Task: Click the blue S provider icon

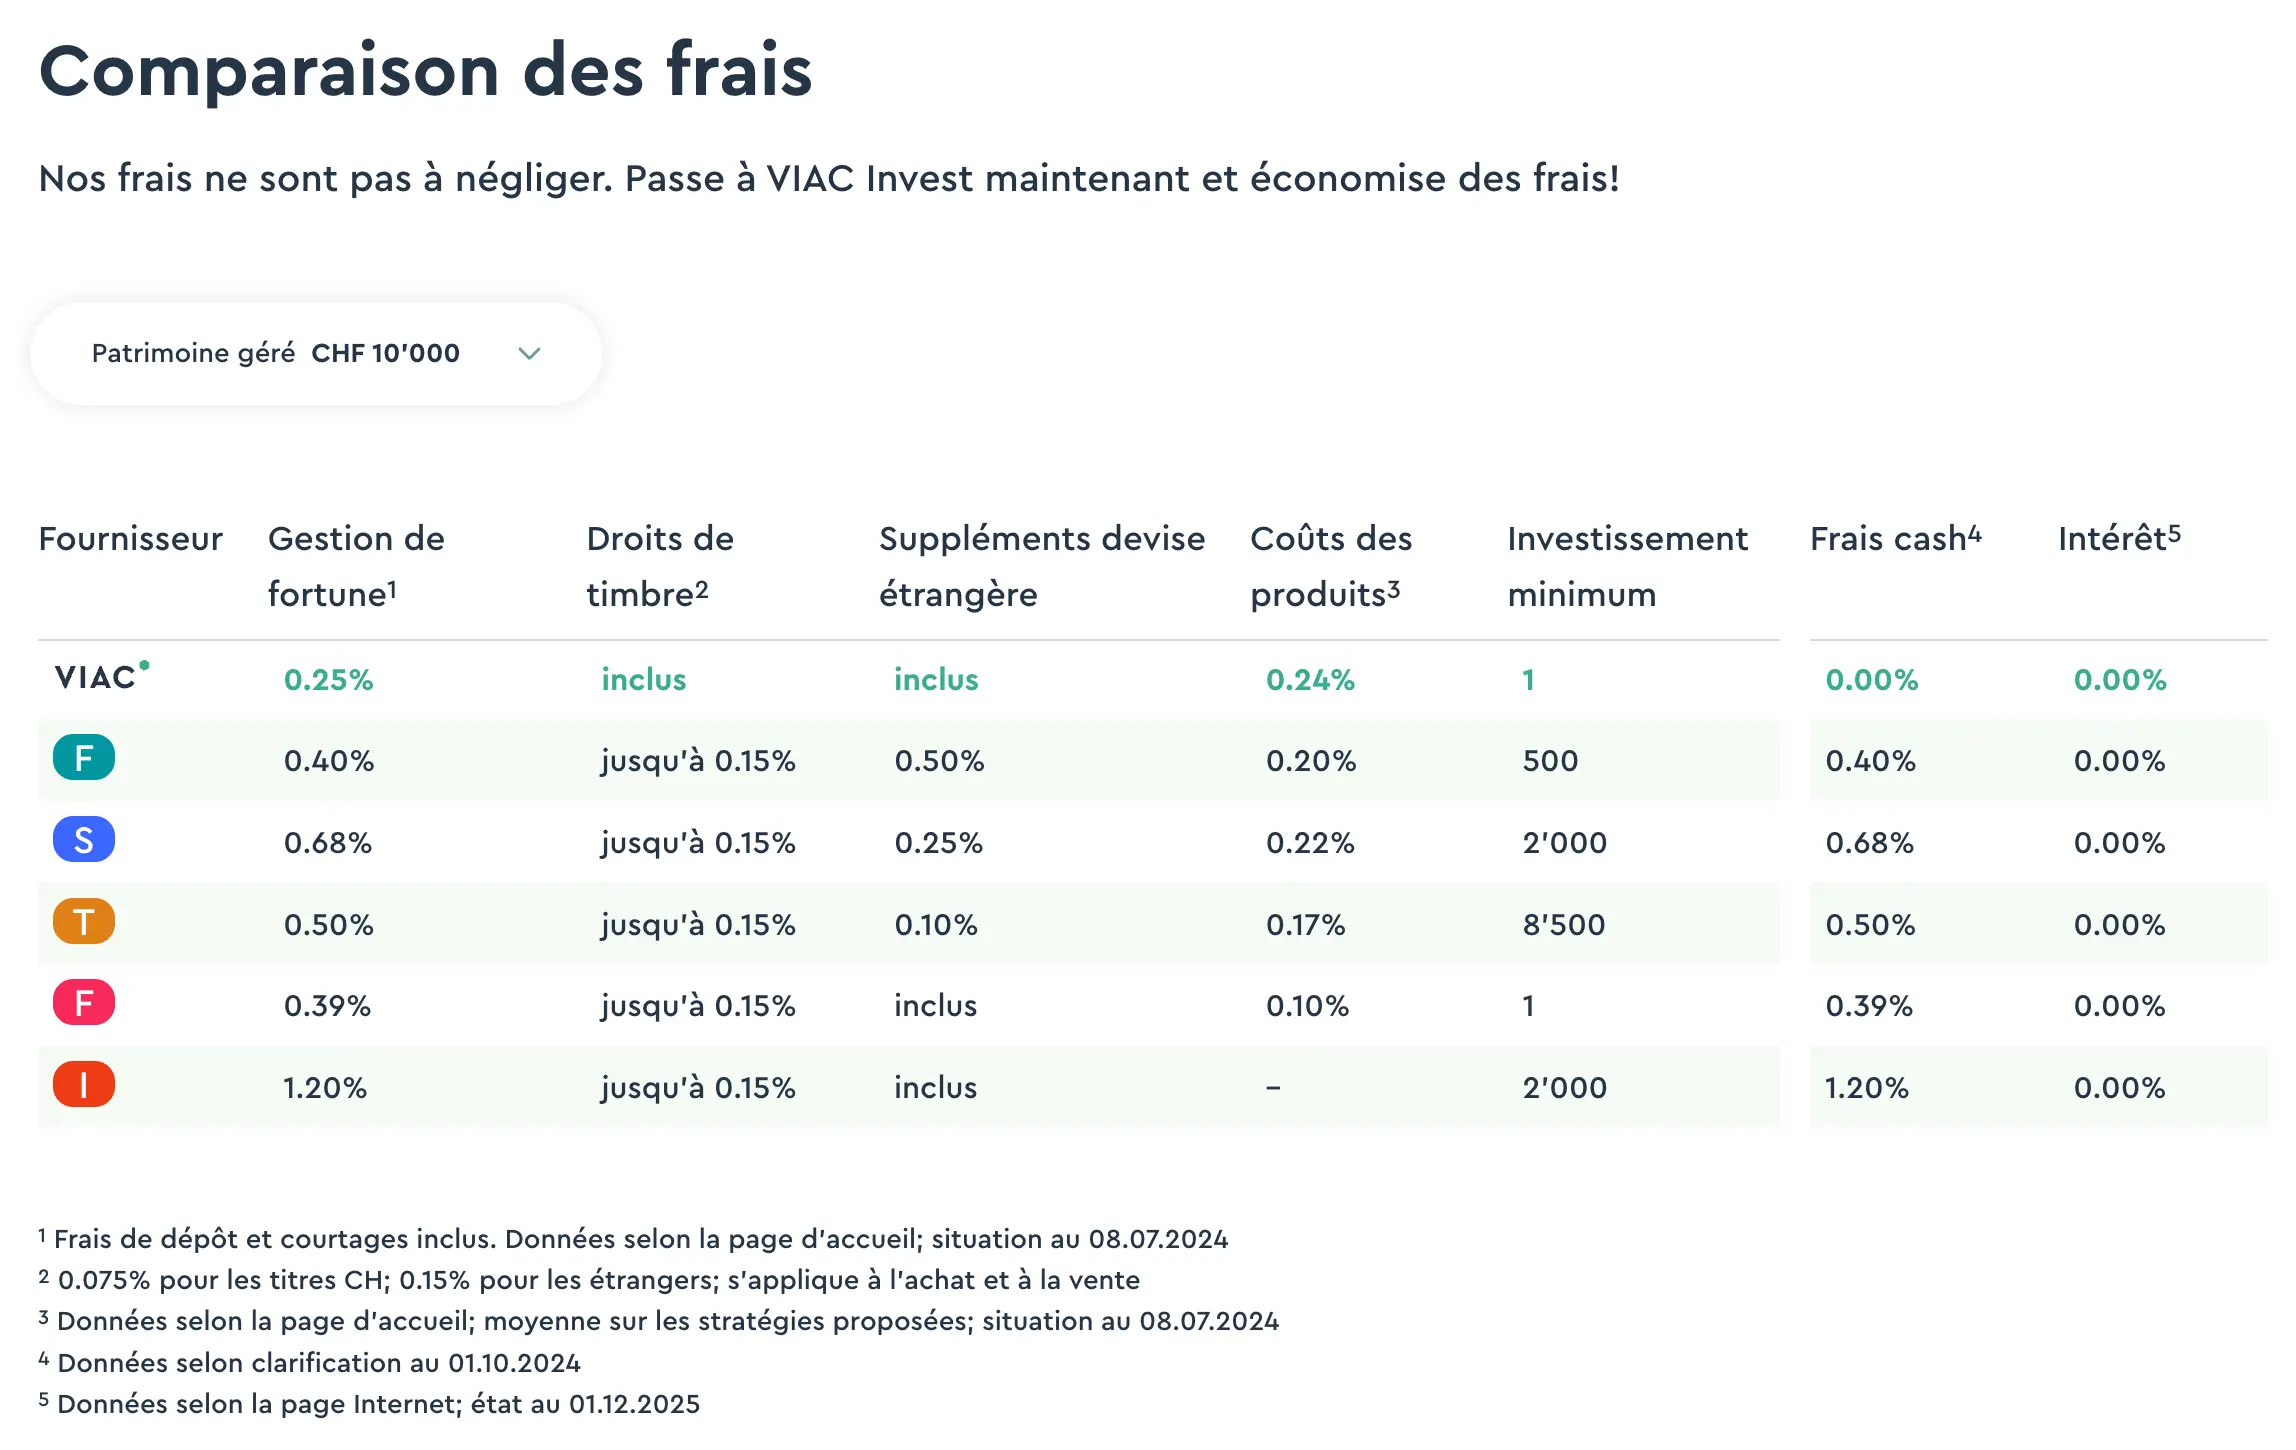Action: point(84,842)
